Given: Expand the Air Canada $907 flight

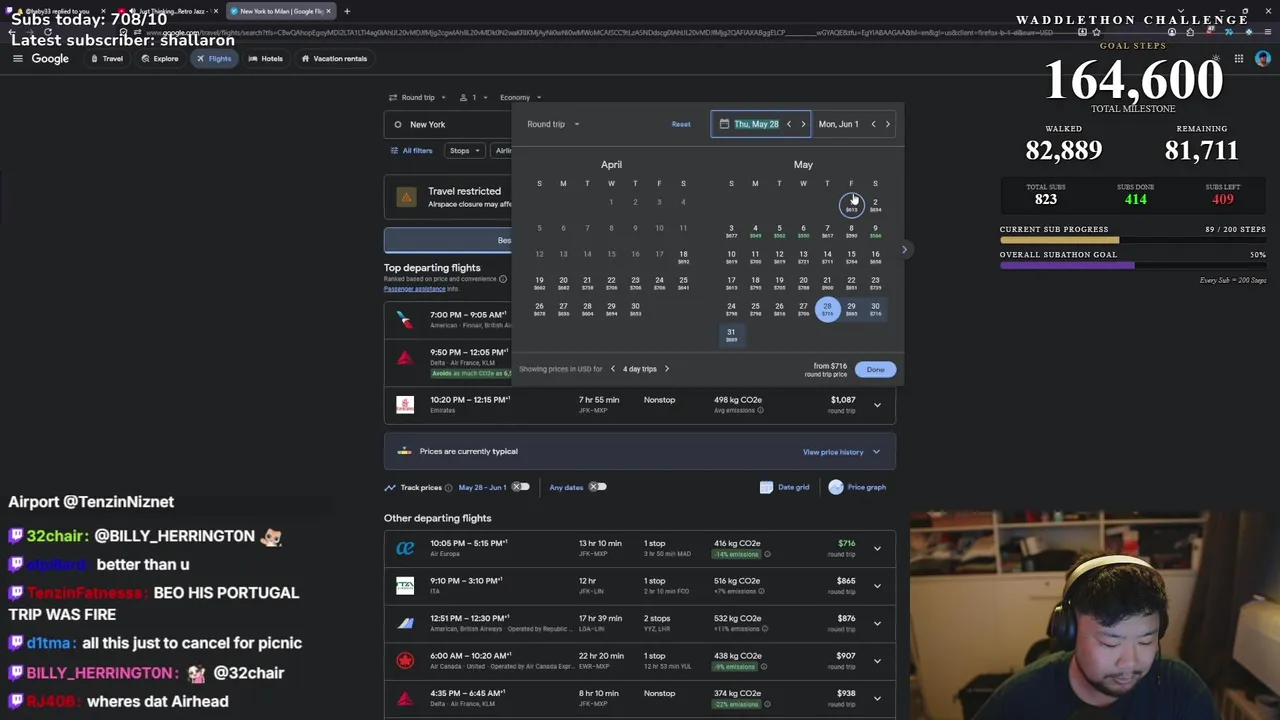Looking at the screenshot, I should [877, 661].
